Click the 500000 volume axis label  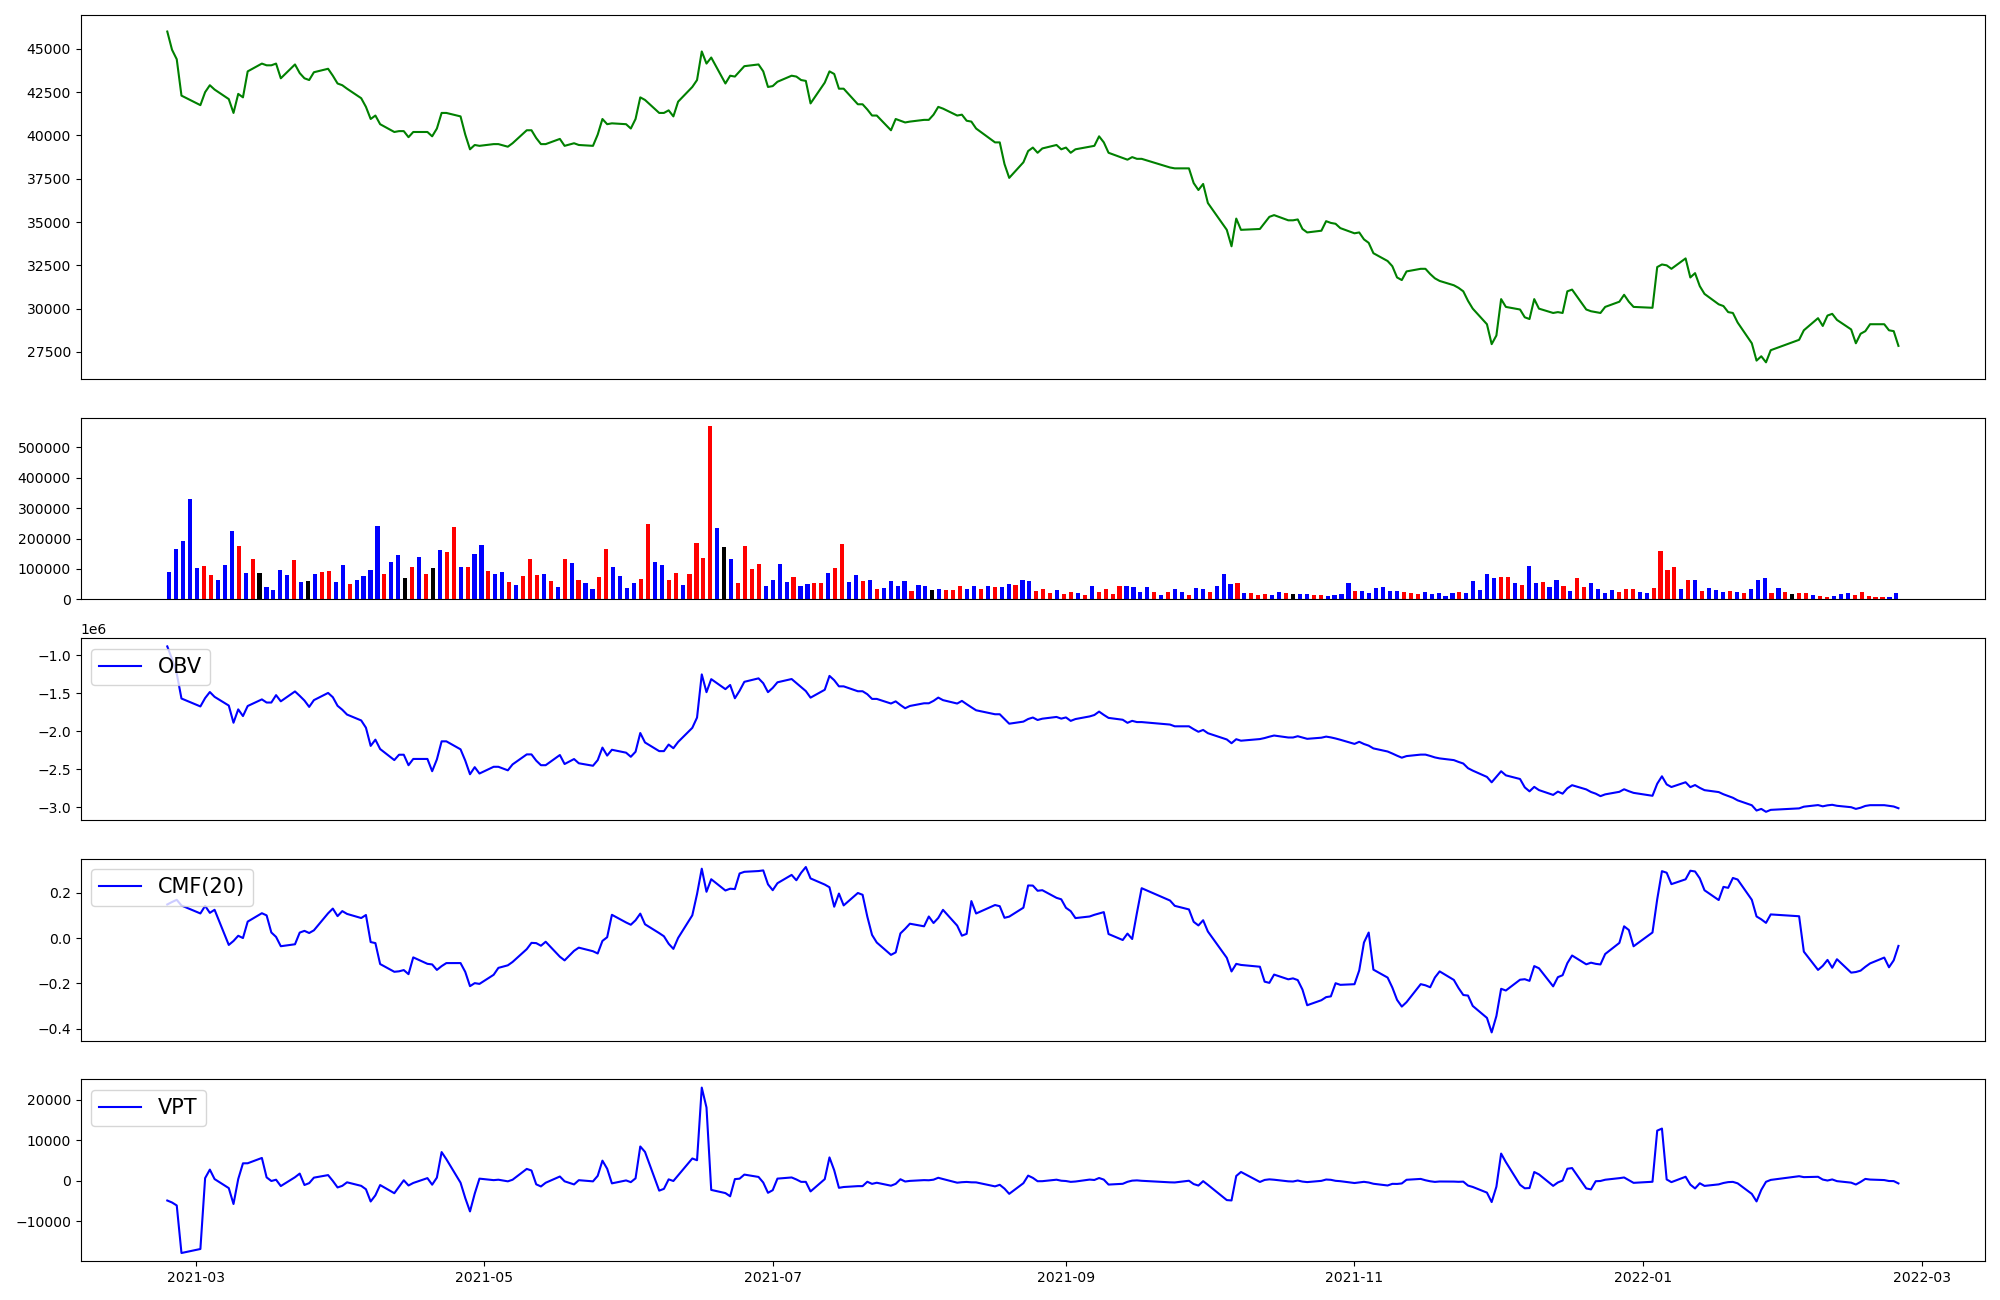coord(44,448)
